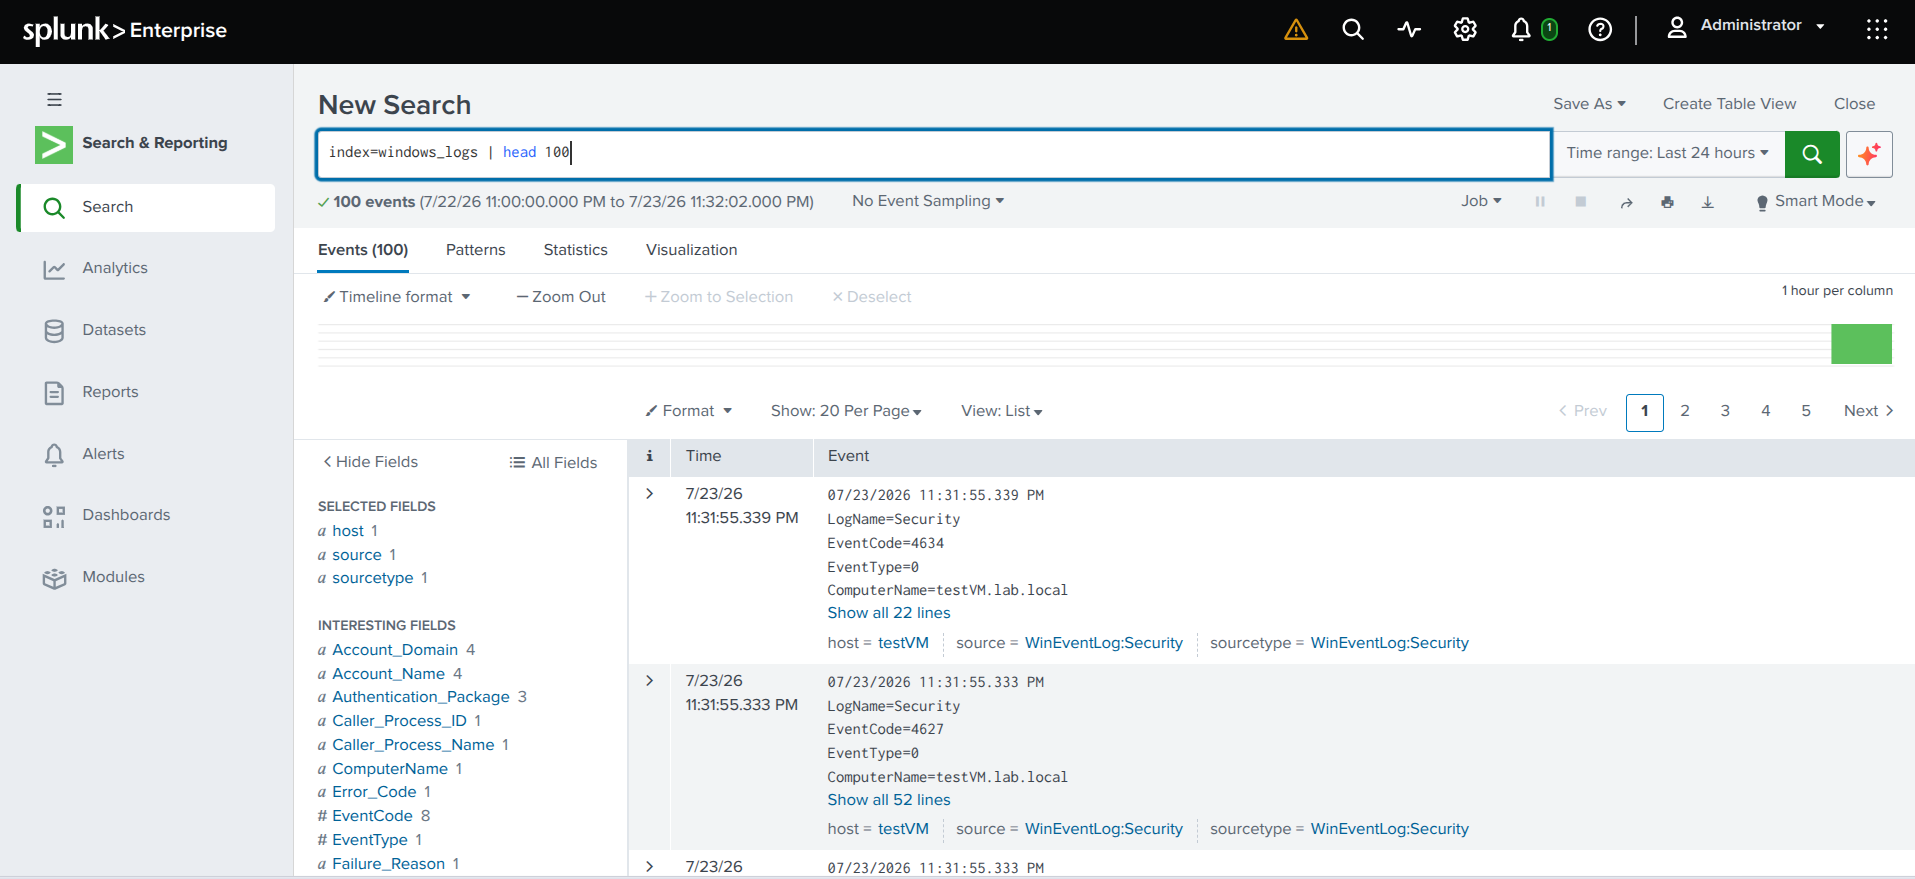Print the search results
The width and height of the screenshot is (1915, 879).
pos(1667,202)
